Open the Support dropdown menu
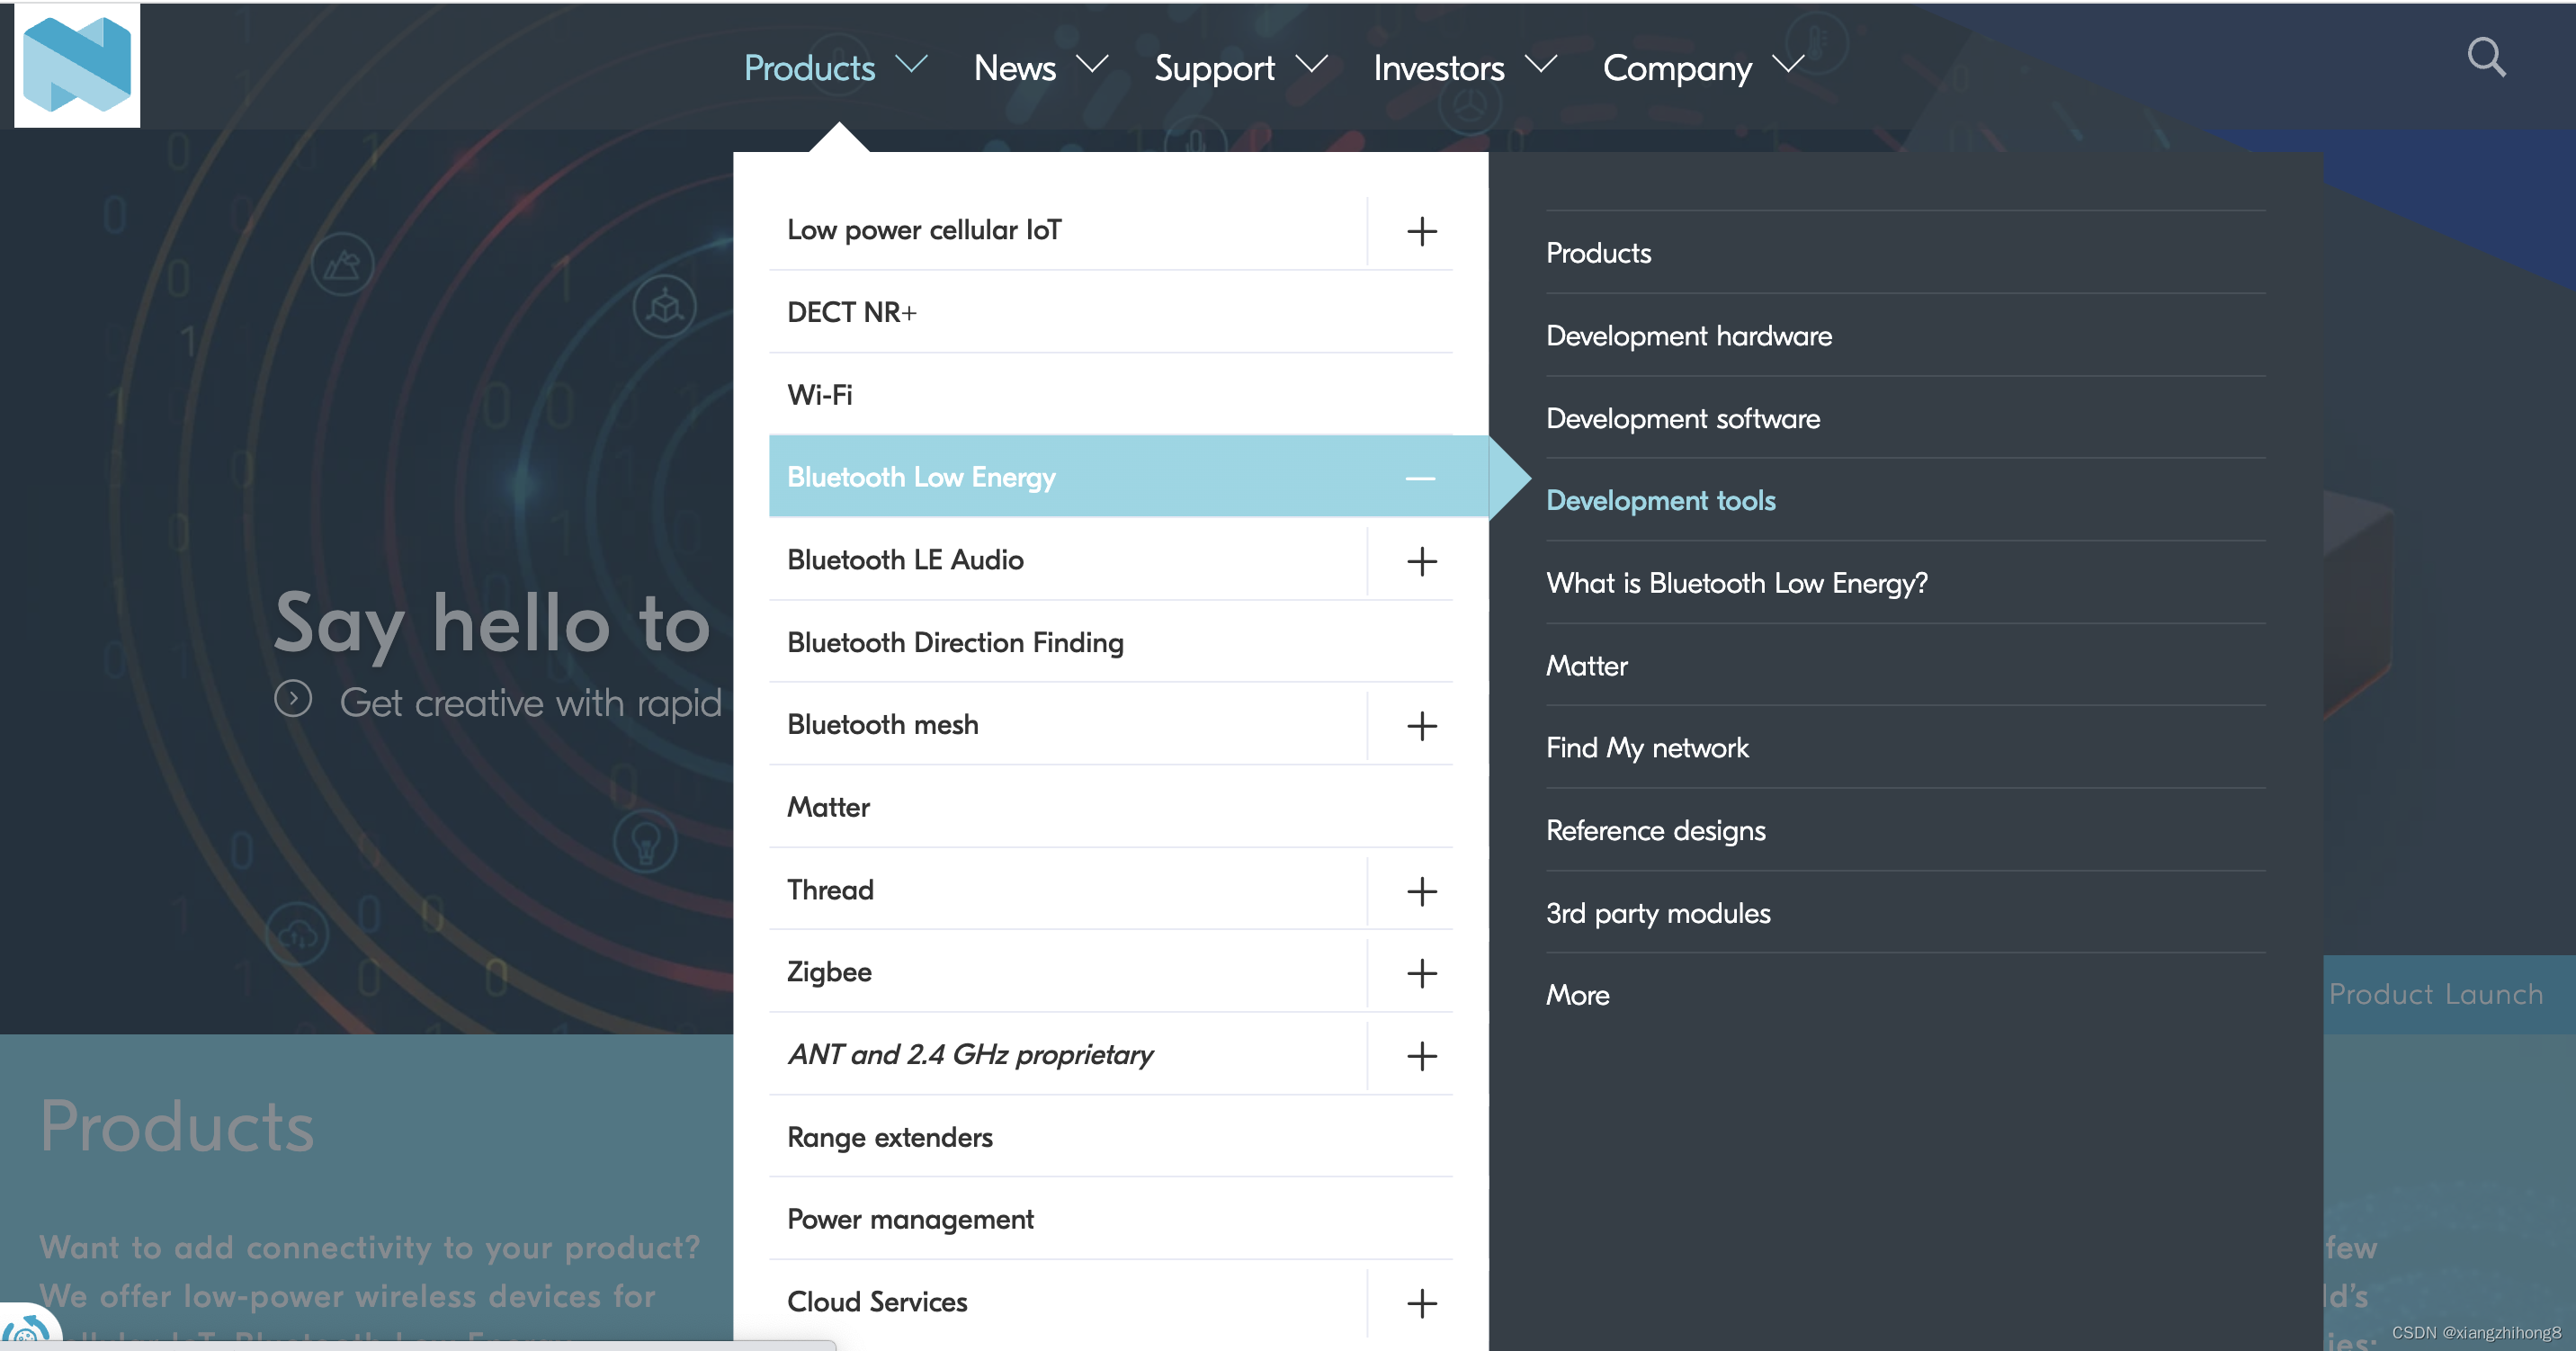The image size is (2576, 1351). (x=1240, y=67)
